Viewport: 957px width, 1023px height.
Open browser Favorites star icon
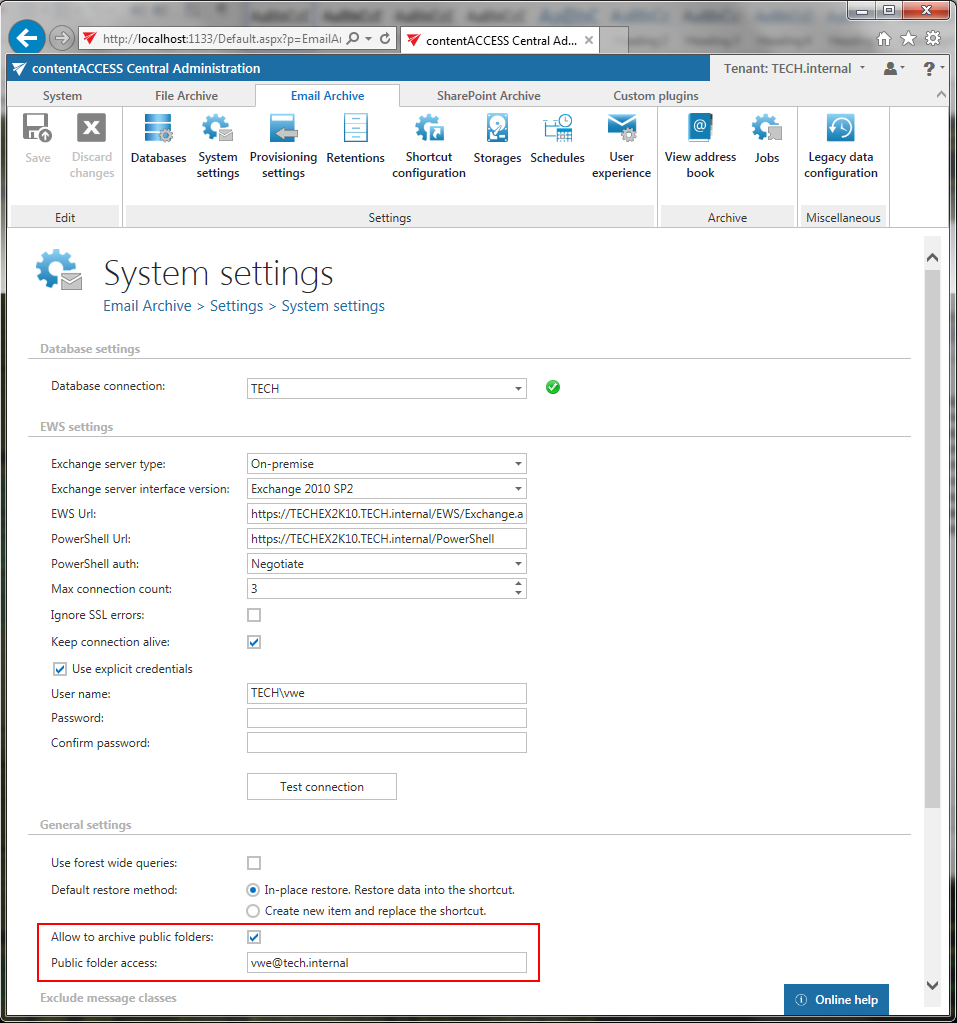908,38
